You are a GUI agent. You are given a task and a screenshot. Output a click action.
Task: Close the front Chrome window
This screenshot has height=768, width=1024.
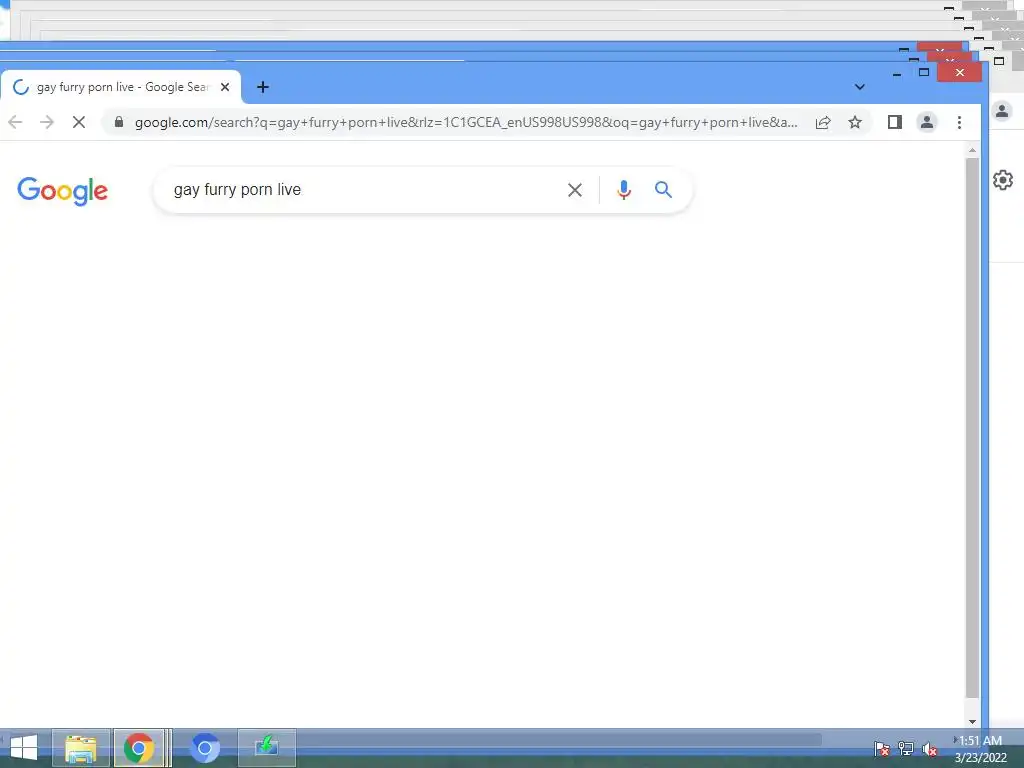pos(959,72)
